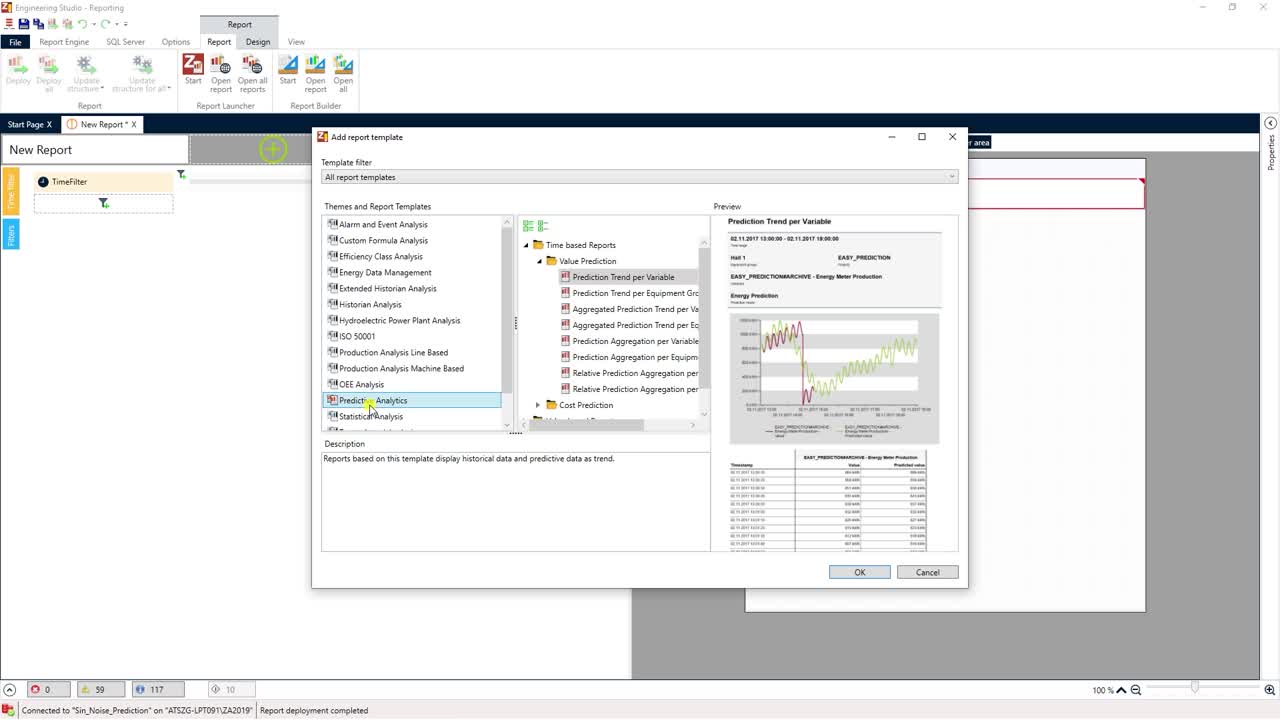Open the File menu
The width and height of the screenshot is (1280, 720).
(x=15, y=42)
